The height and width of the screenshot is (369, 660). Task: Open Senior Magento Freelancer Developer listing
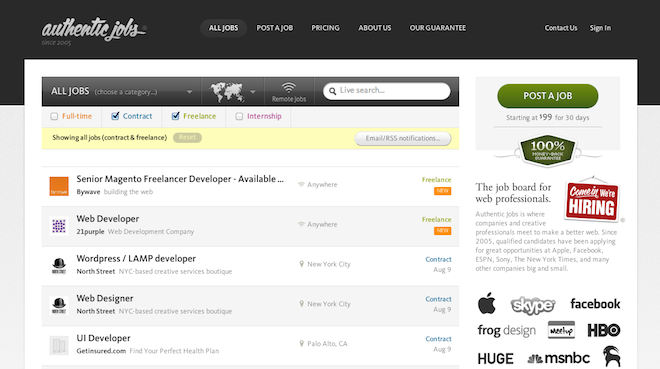pos(180,179)
